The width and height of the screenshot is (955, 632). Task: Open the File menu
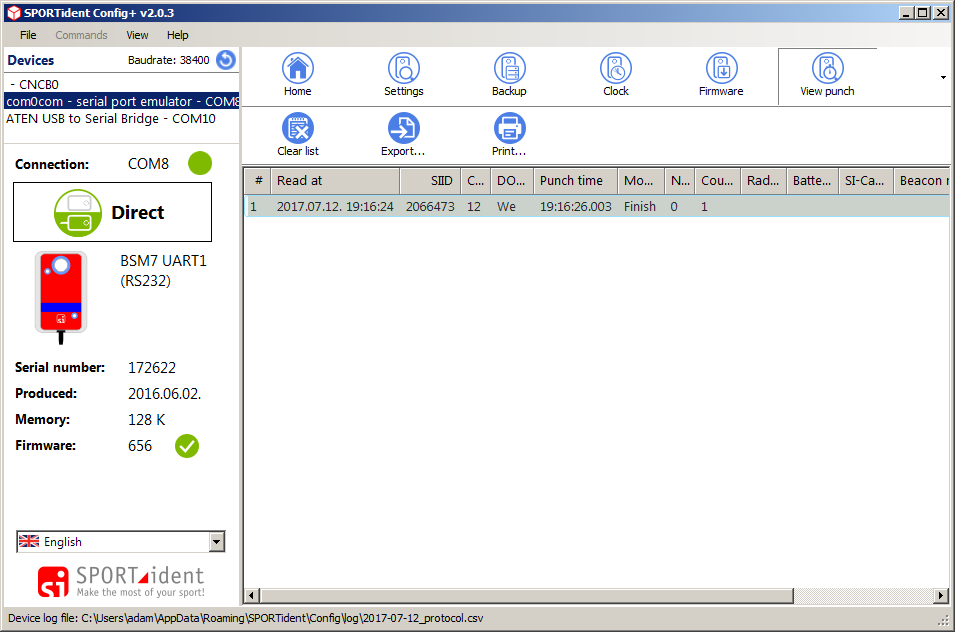coord(28,35)
